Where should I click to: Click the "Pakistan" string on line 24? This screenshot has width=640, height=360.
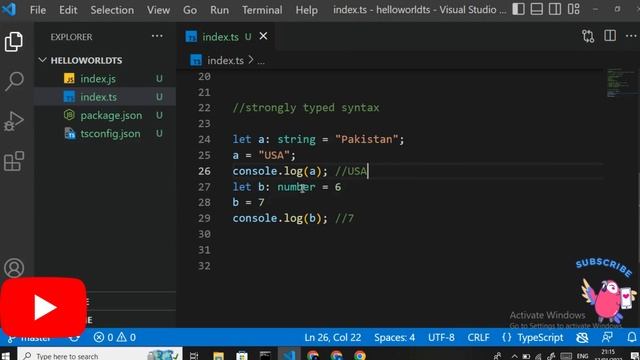coord(366,139)
